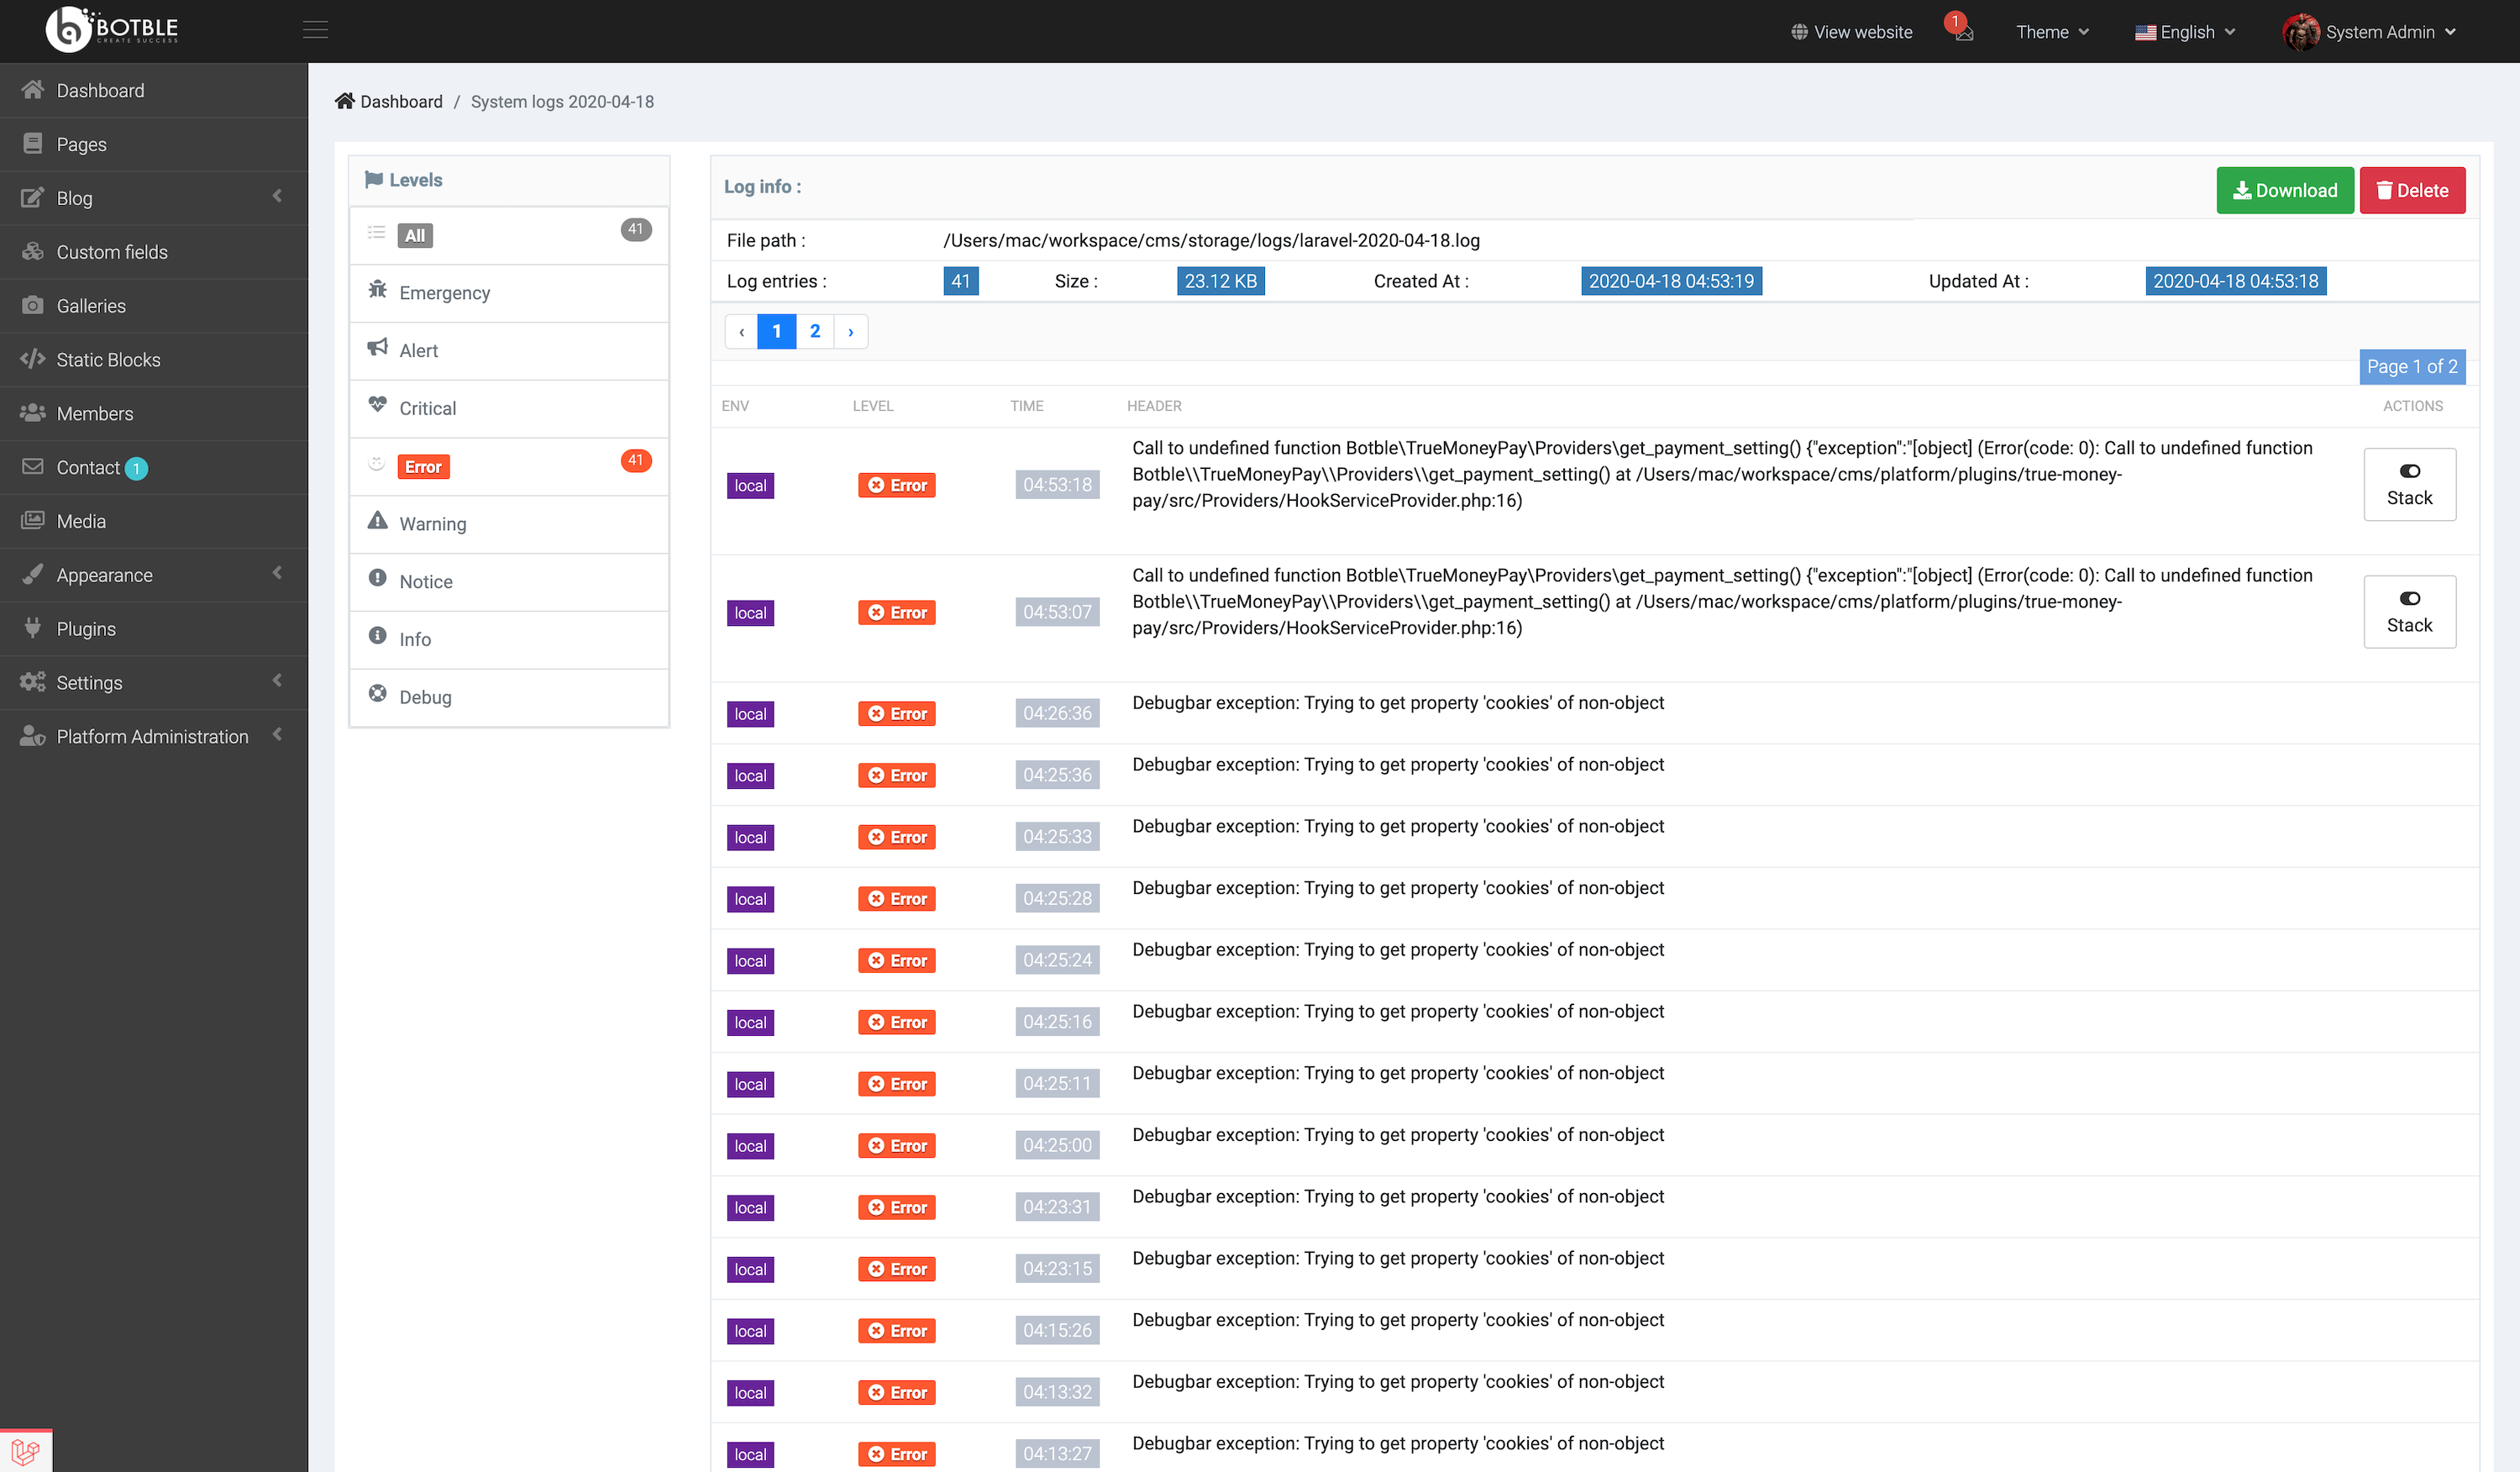Viewport: 2520px width, 1472px height.
Task: Toggle Stack for the 04:53:07 log entry
Action: tap(2408, 611)
